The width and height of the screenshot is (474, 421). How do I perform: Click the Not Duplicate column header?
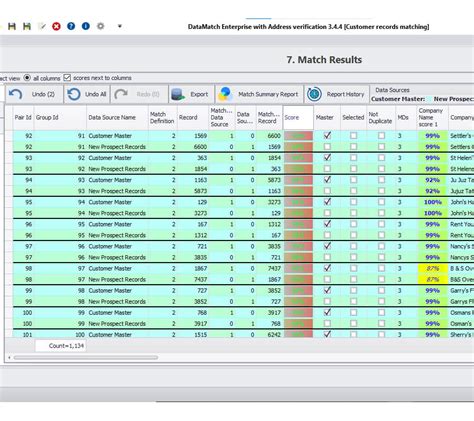click(x=380, y=117)
